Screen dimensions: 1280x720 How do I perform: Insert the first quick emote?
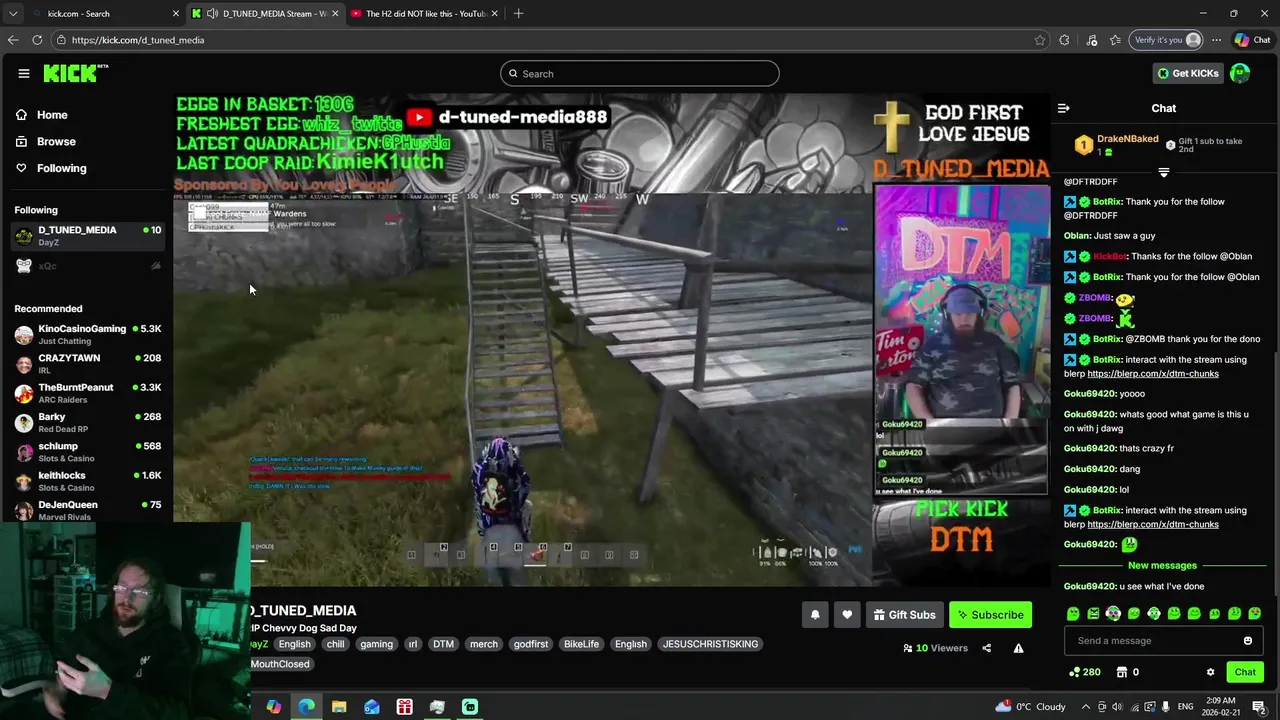click(1073, 614)
